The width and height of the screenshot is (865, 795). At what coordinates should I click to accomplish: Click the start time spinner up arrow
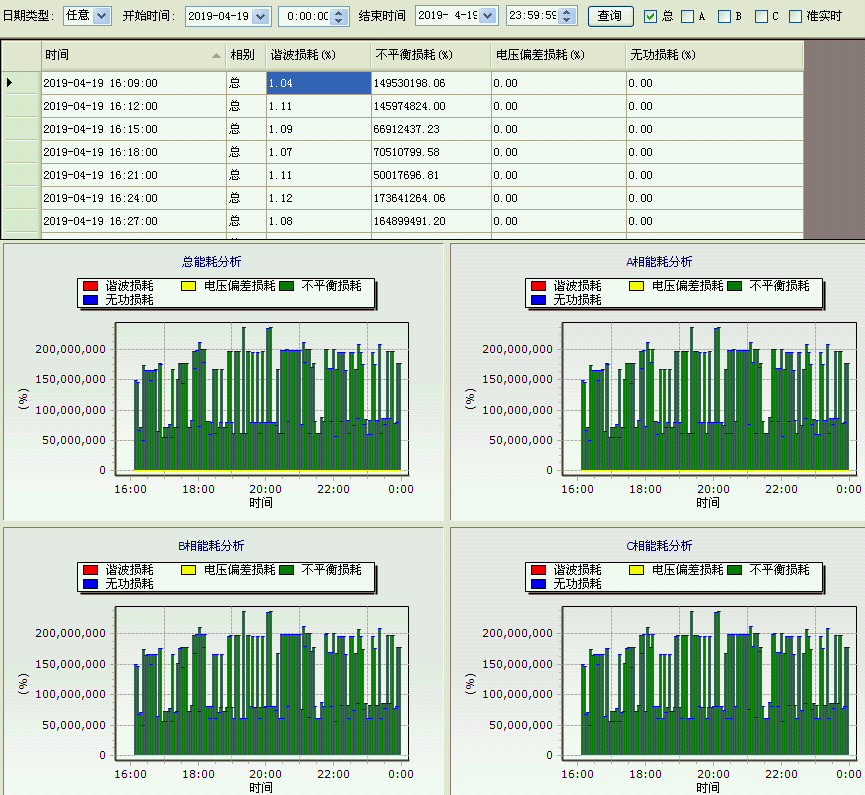(338, 11)
